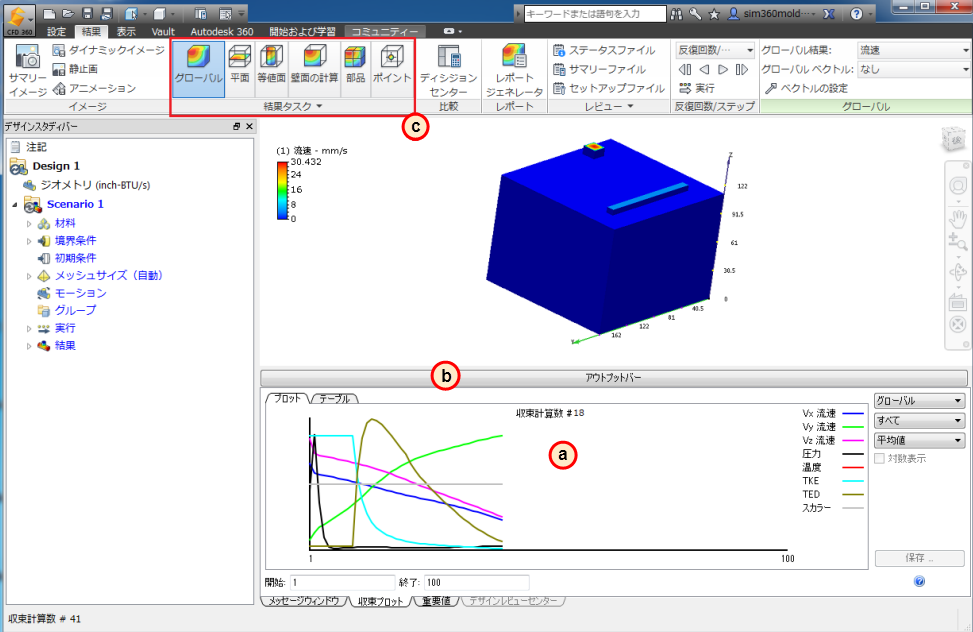This screenshot has width=973, height=632.
Task: Switch to the メッセージウィンドウ tab
Action: tap(305, 601)
